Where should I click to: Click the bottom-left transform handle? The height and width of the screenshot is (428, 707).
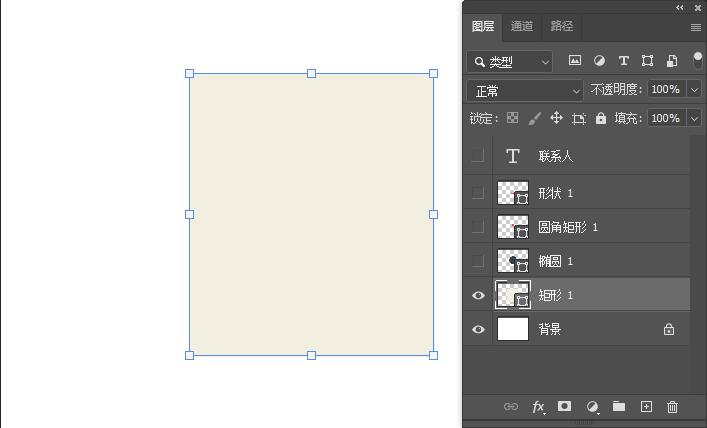(x=189, y=355)
